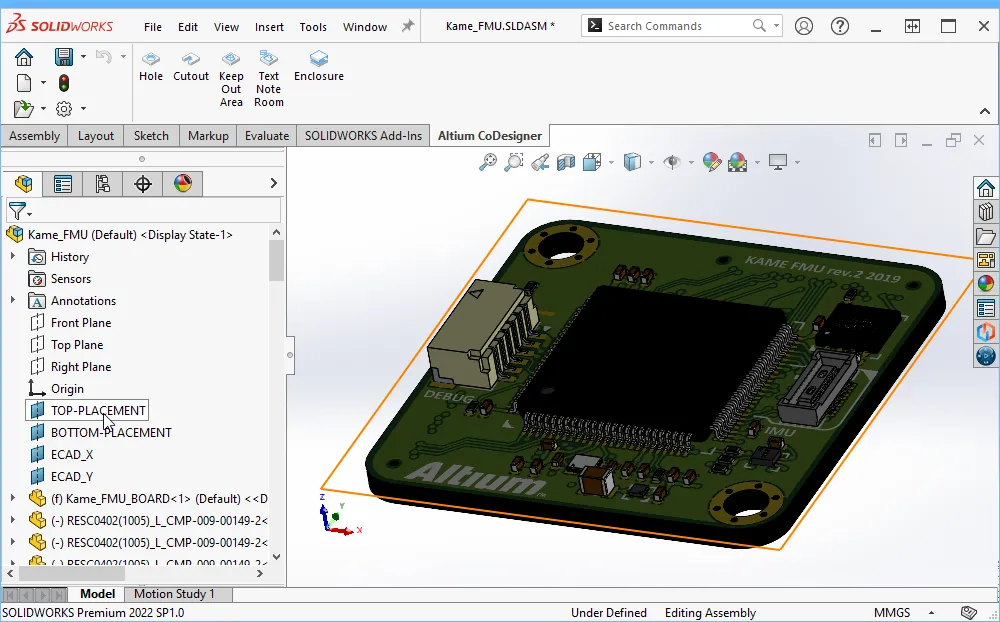Click the Keep Out Area tool
This screenshot has width=1000, height=622.
[x=231, y=80]
